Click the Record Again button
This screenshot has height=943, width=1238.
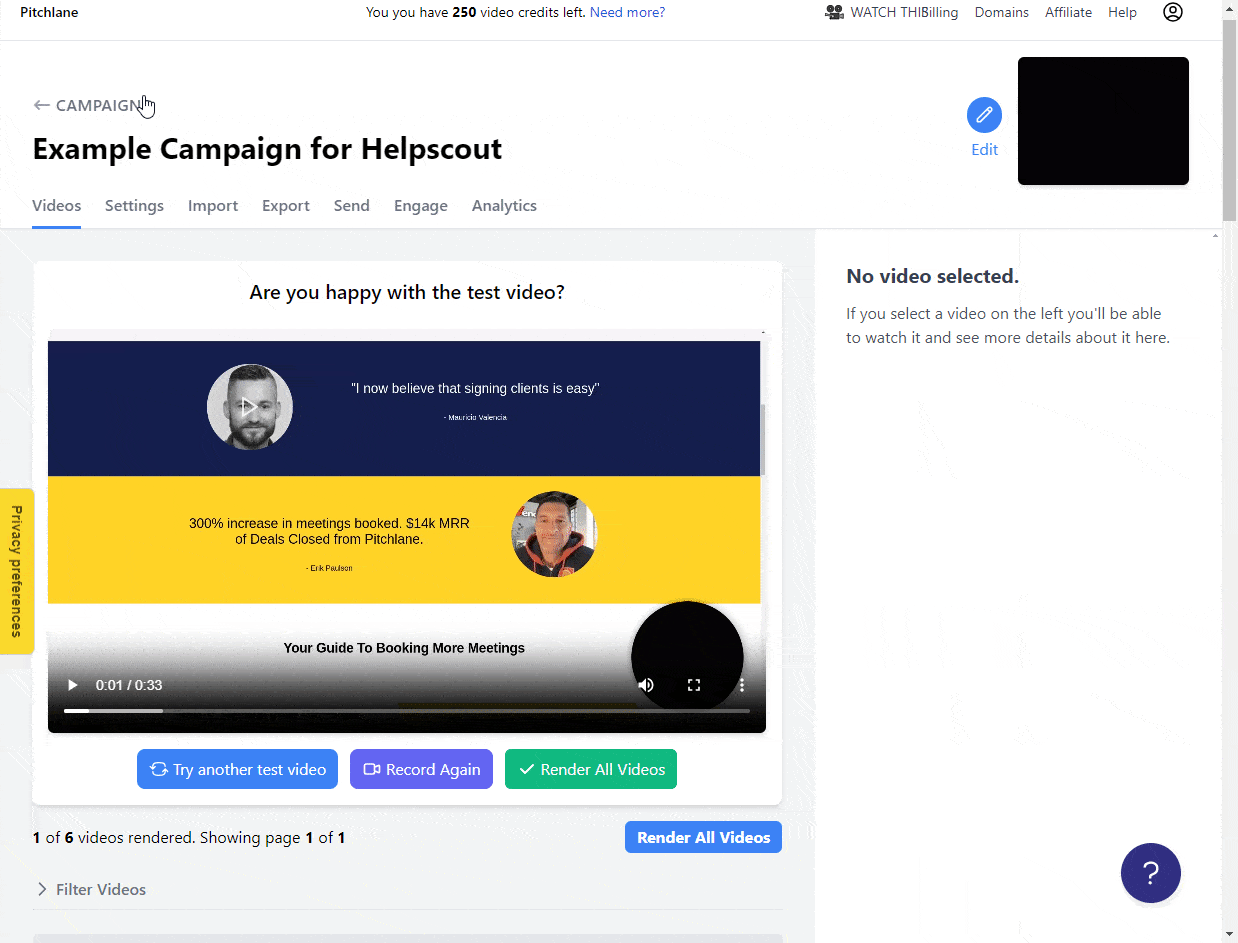421,769
